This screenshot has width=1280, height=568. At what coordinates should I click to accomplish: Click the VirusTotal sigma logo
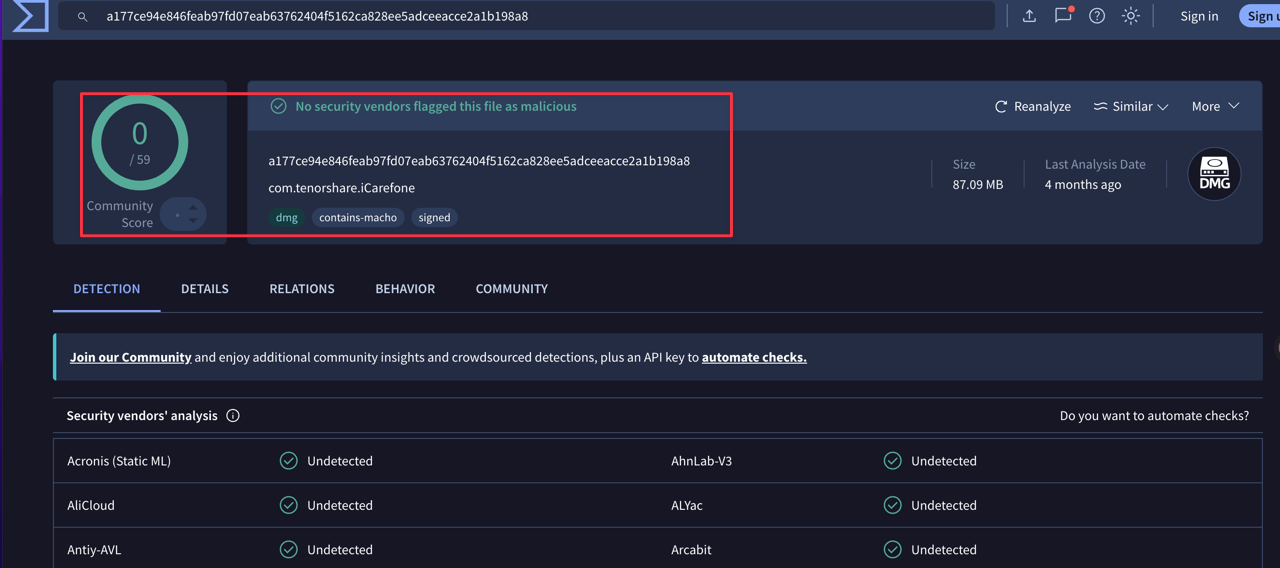[x=29, y=16]
